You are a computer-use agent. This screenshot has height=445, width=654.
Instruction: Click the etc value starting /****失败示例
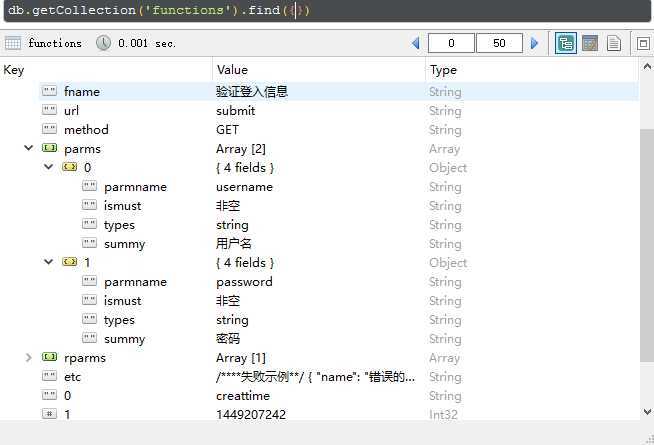point(315,377)
